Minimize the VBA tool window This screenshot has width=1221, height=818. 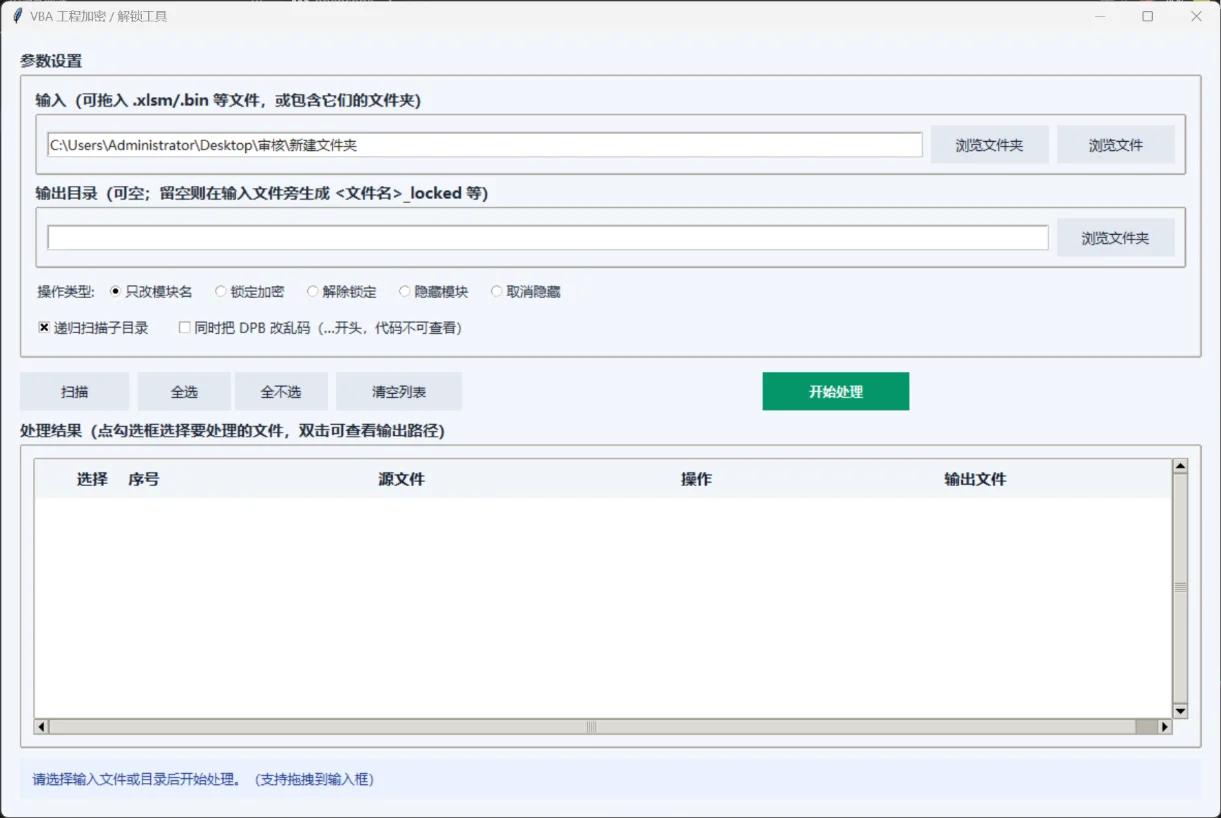point(1100,16)
